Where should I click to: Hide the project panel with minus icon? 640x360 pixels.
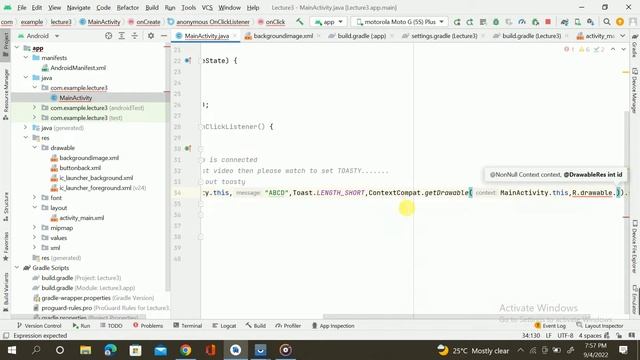pyautogui.click(x=164, y=36)
